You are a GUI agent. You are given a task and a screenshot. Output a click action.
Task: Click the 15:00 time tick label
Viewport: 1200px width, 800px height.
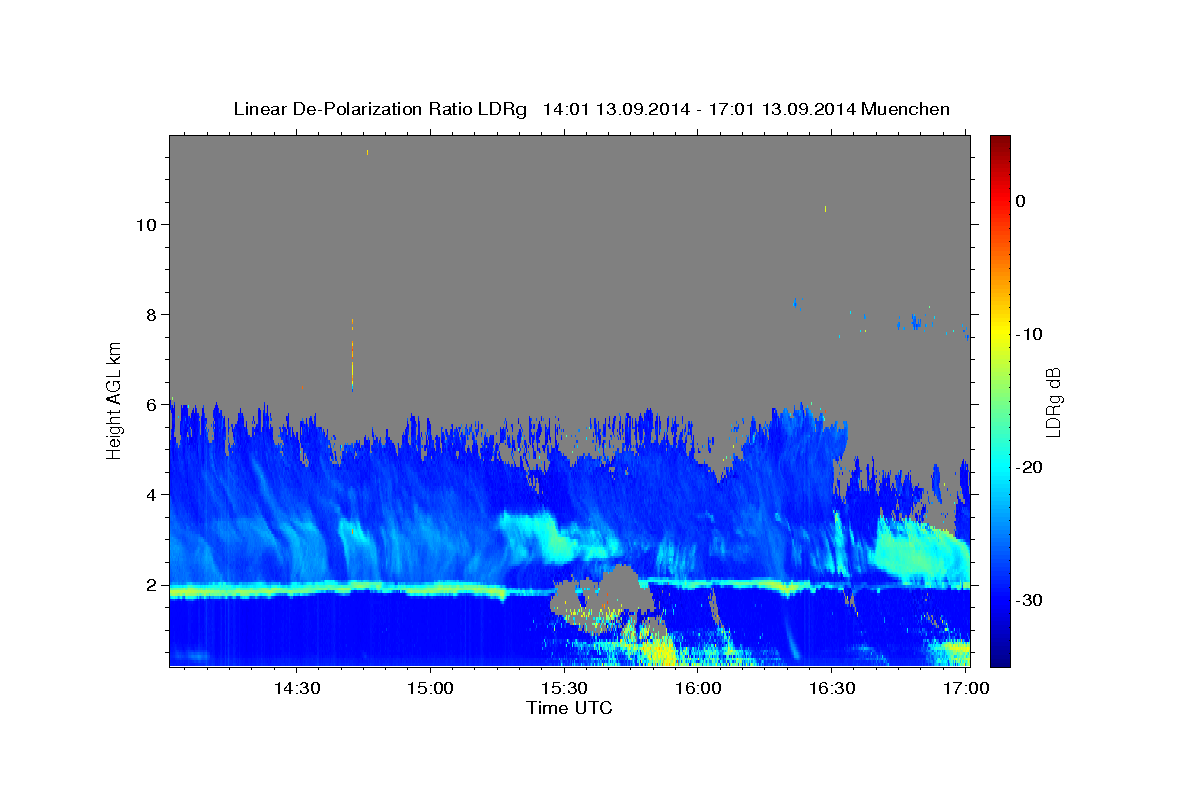coord(430,689)
